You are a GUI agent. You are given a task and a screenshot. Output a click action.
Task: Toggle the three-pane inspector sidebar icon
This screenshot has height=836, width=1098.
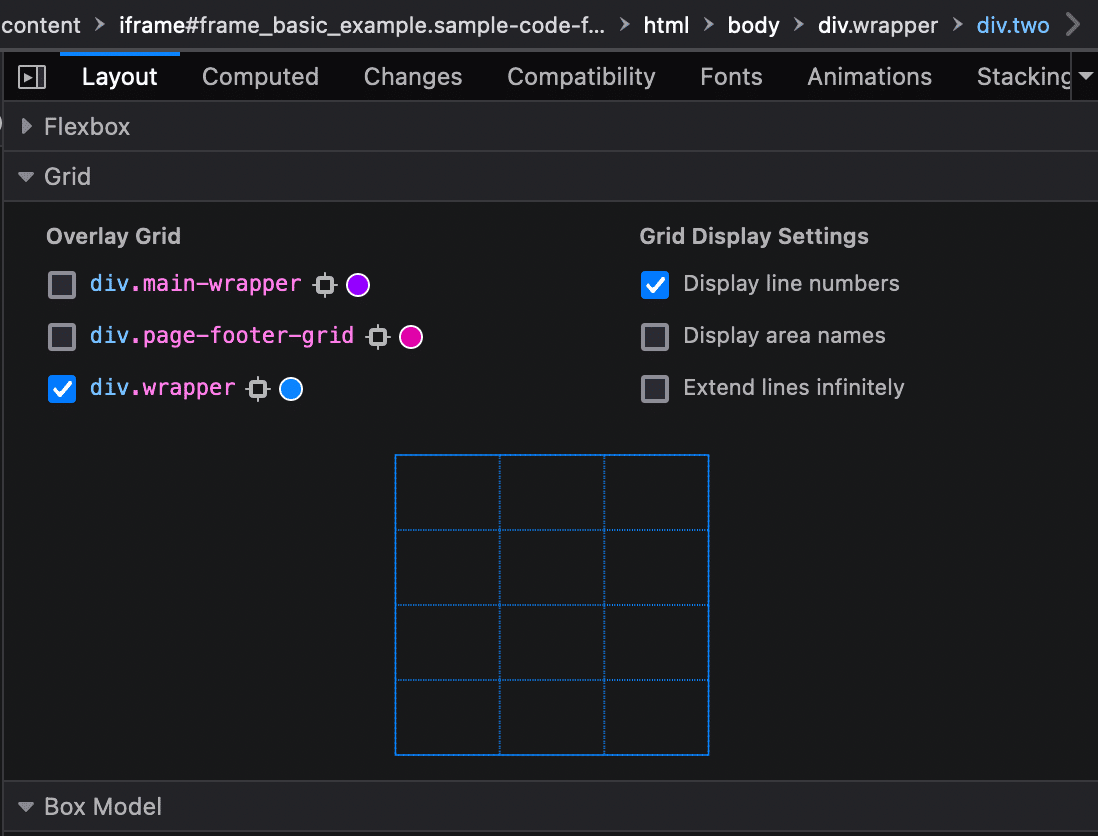(32, 77)
